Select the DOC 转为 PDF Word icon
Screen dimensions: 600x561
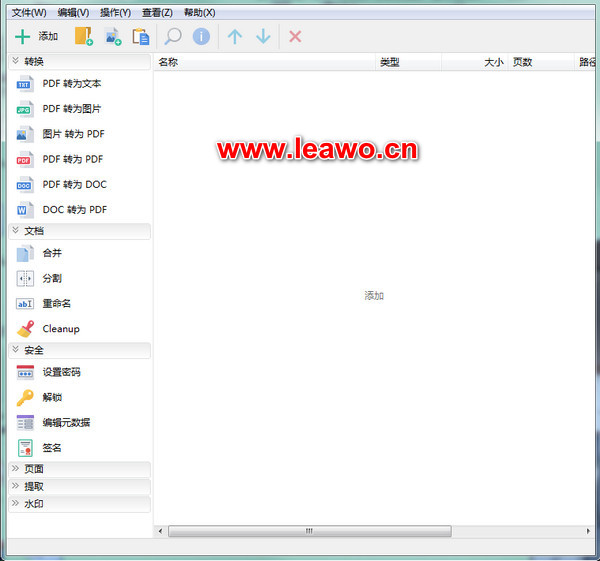click(x=25, y=210)
